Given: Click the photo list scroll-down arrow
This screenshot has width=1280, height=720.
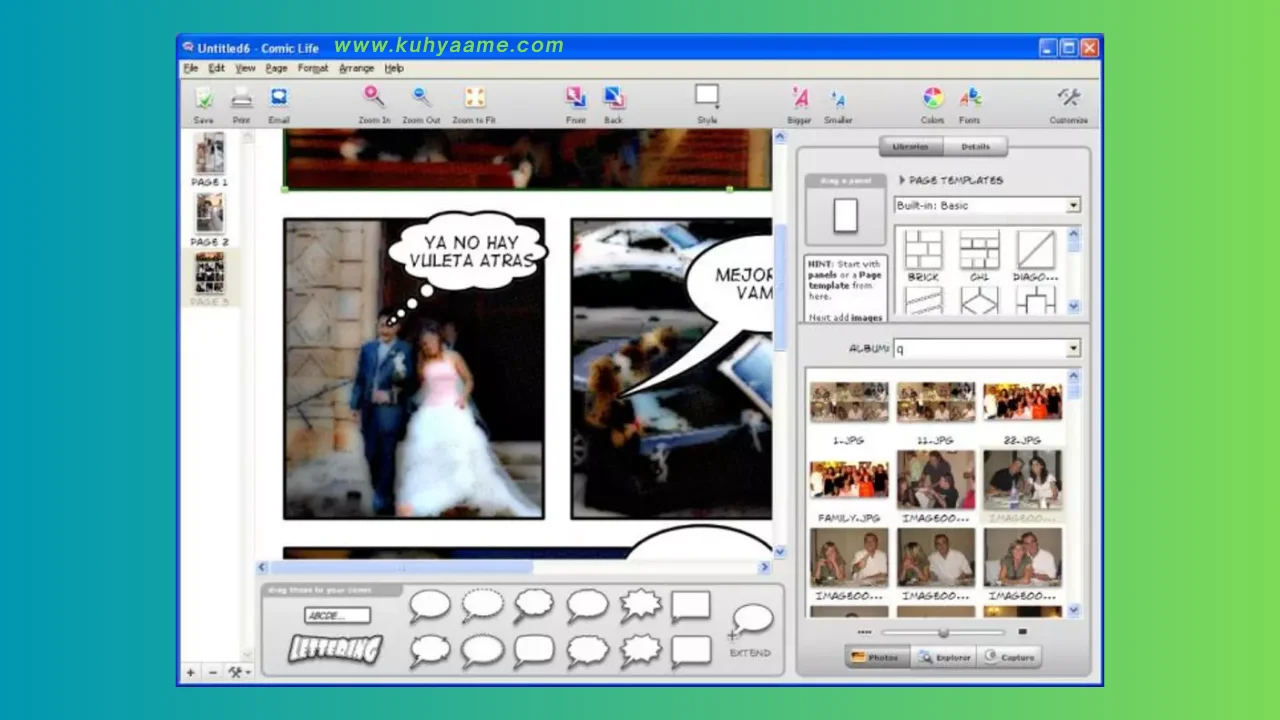Looking at the screenshot, I should [x=1075, y=610].
